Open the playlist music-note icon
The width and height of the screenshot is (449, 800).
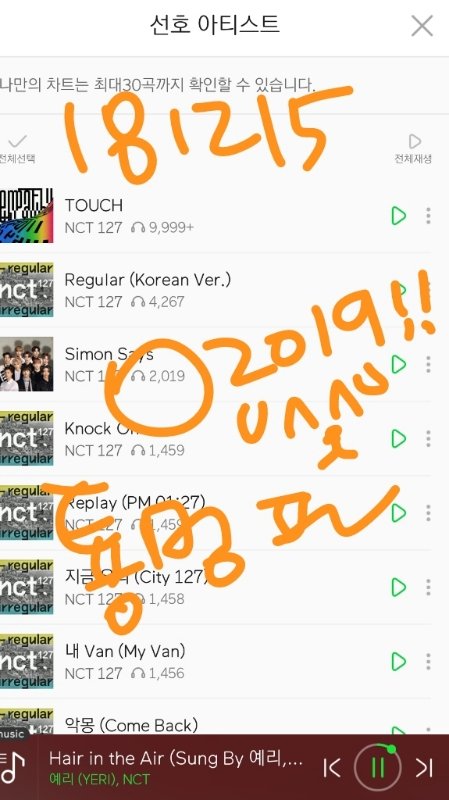[12, 768]
